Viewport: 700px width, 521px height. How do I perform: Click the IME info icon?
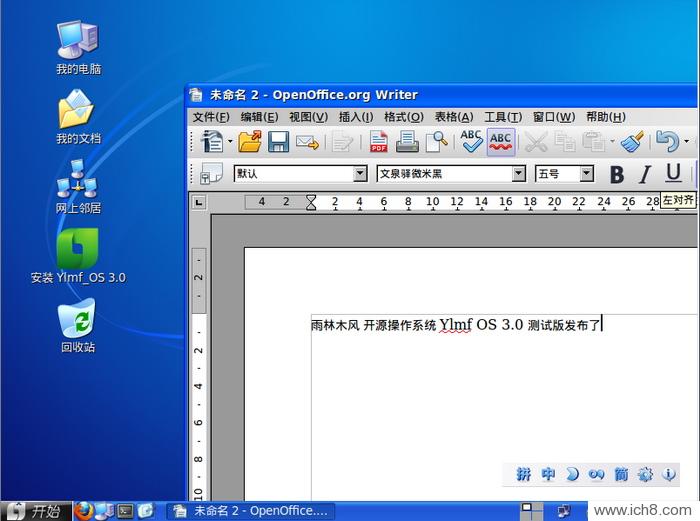tap(669, 474)
